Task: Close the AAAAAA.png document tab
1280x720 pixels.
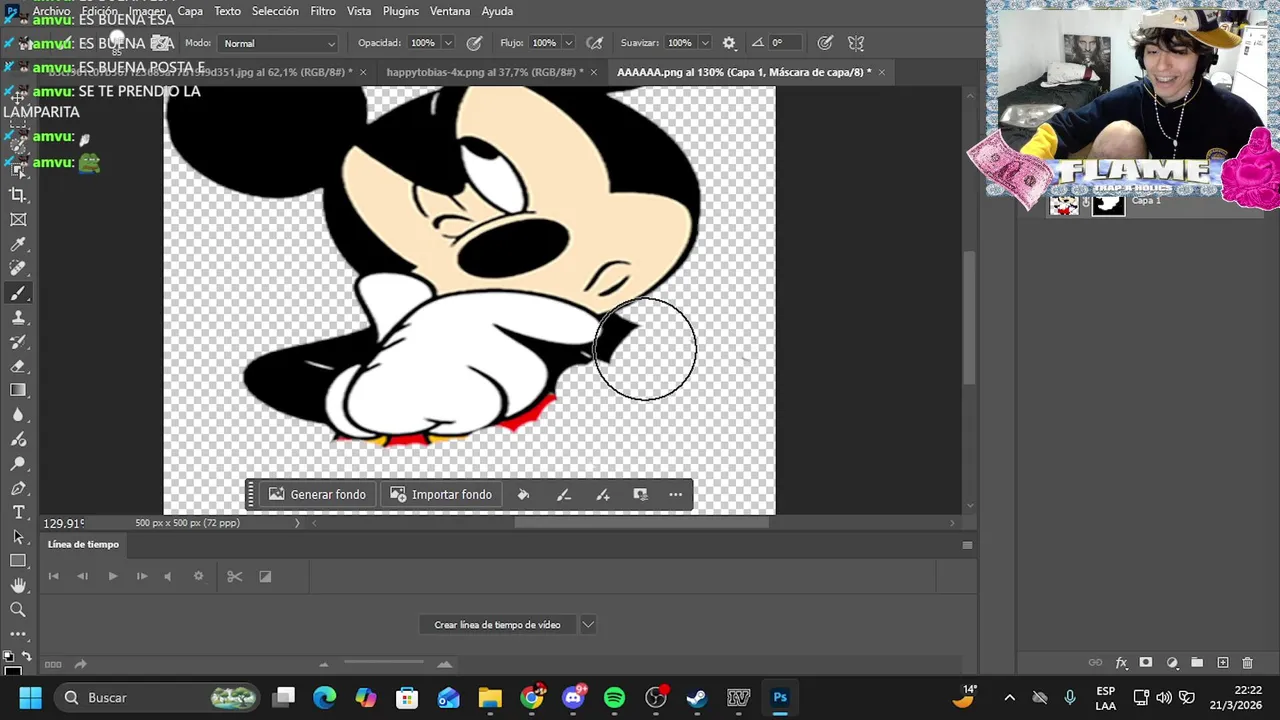Action: (881, 72)
